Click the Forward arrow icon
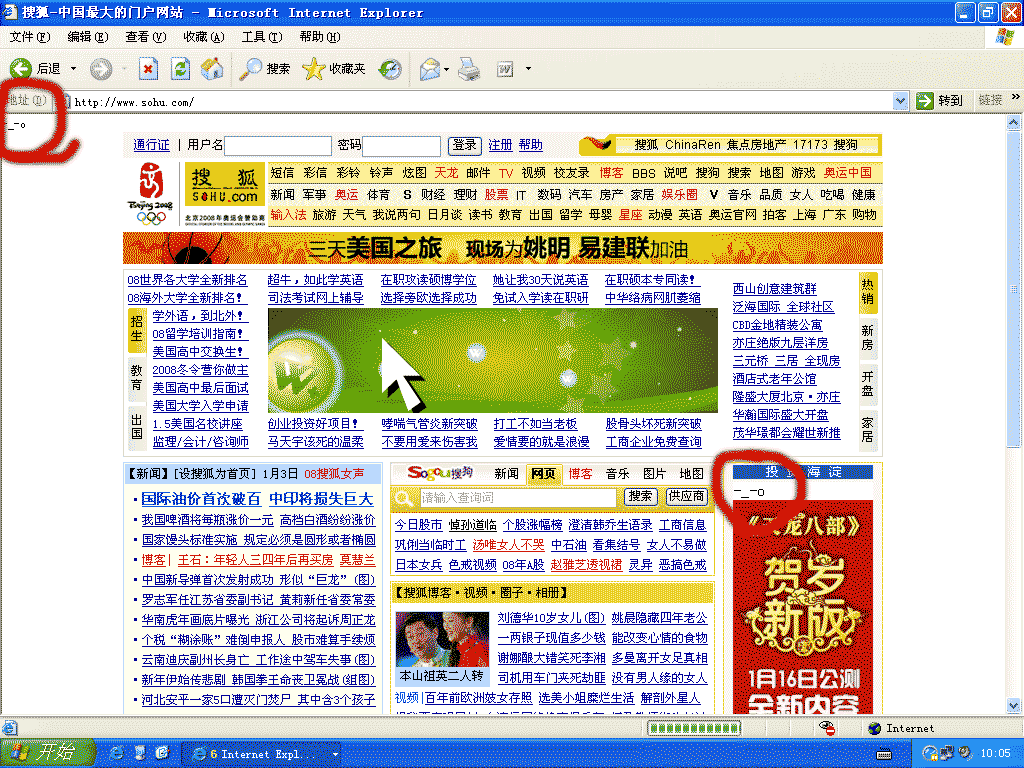Viewport: 1024px width, 768px height. [x=101, y=69]
